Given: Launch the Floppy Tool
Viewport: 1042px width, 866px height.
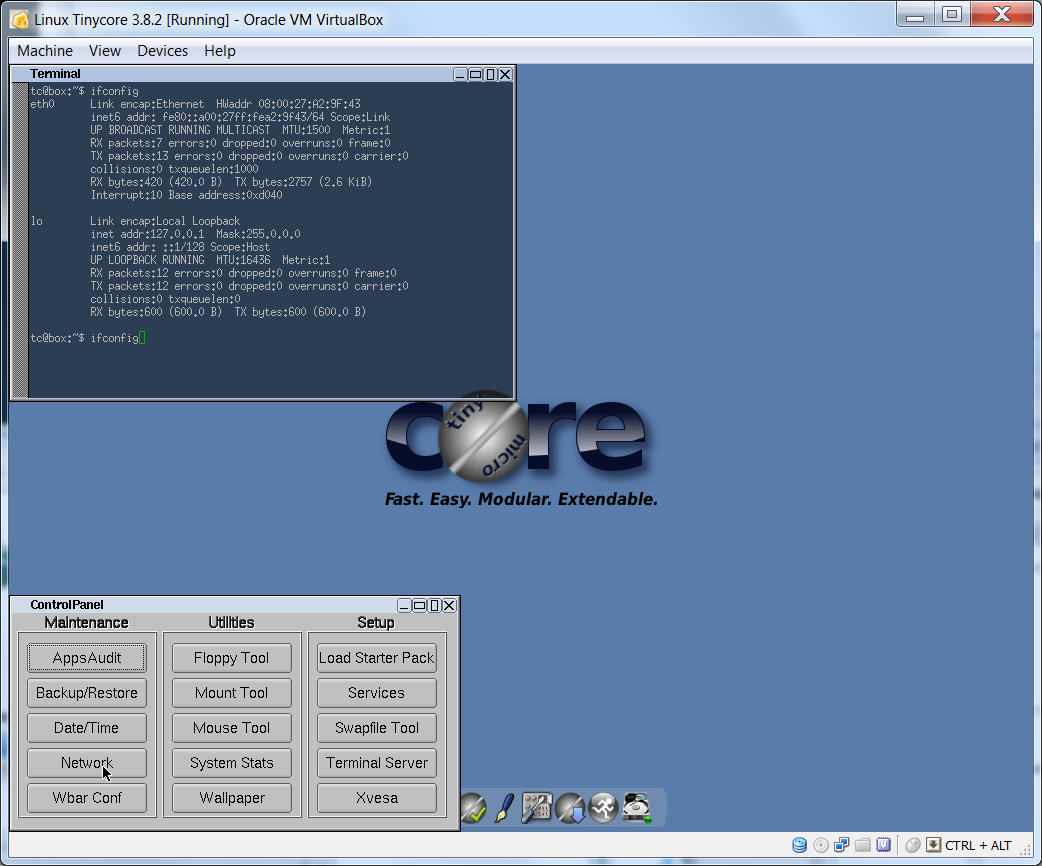Looking at the screenshot, I should [232, 658].
